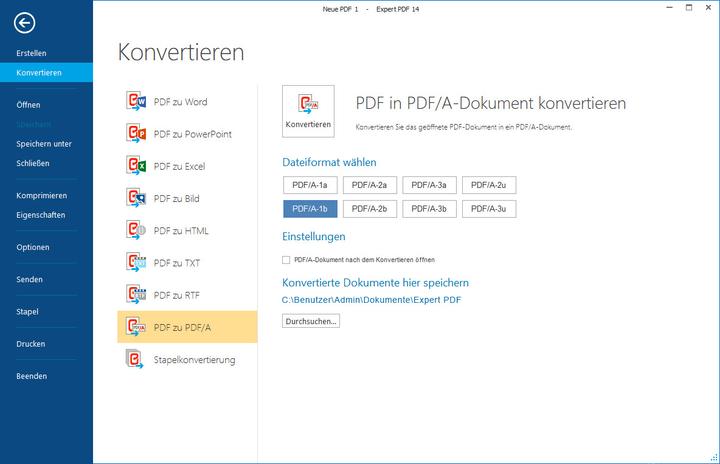Select the PDF zu HTML label

(x=181, y=231)
